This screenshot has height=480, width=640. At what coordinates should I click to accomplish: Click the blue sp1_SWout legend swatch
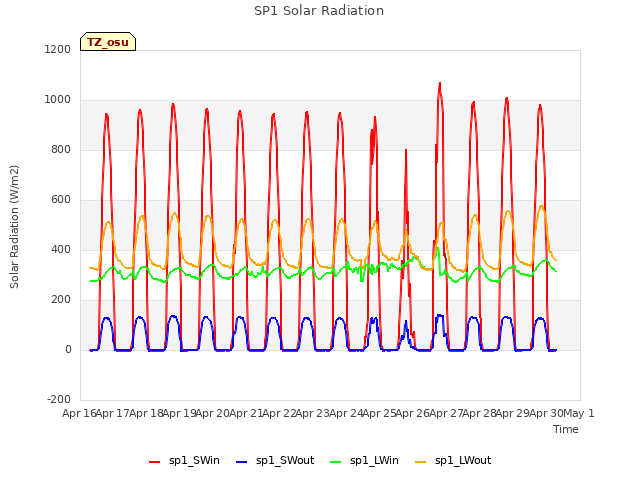(242, 462)
